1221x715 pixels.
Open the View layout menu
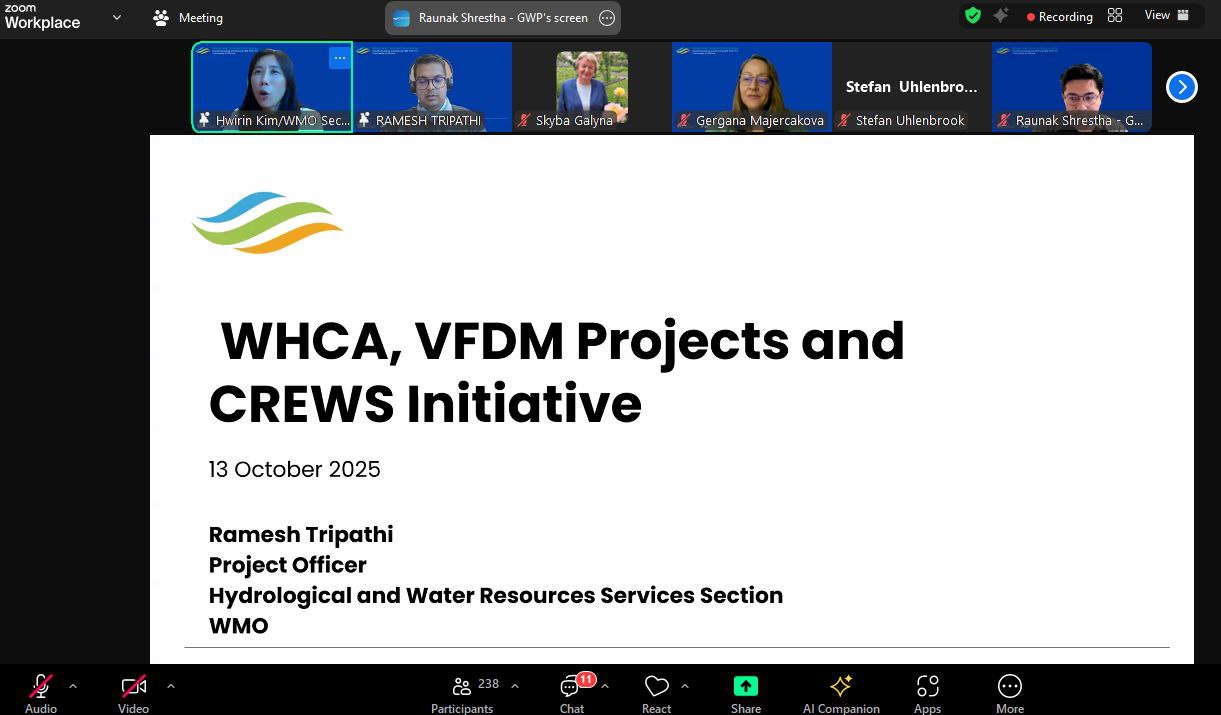coord(1166,16)
